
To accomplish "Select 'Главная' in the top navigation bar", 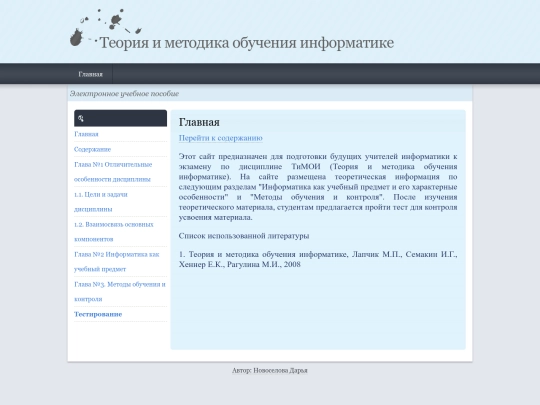I will click(x=91, y=74).
